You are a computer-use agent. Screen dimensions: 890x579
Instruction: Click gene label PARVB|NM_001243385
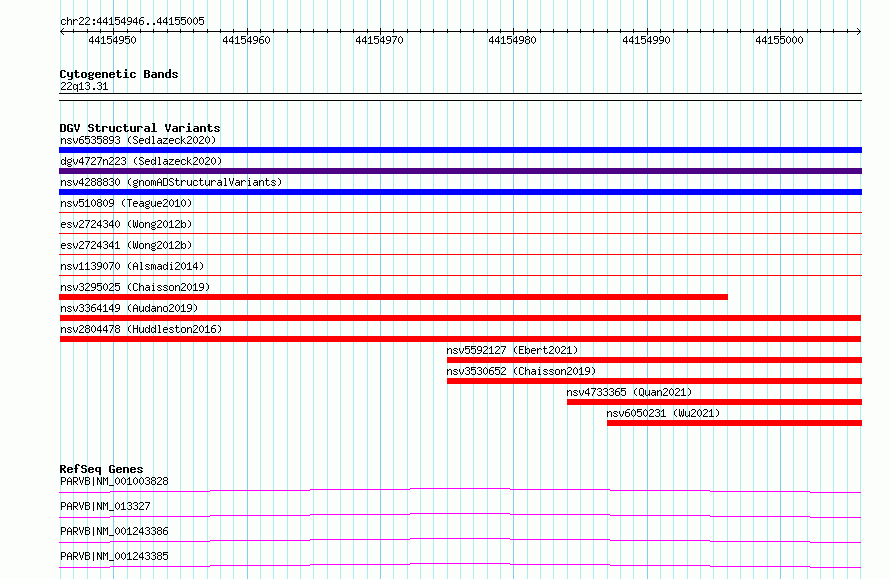114,556
